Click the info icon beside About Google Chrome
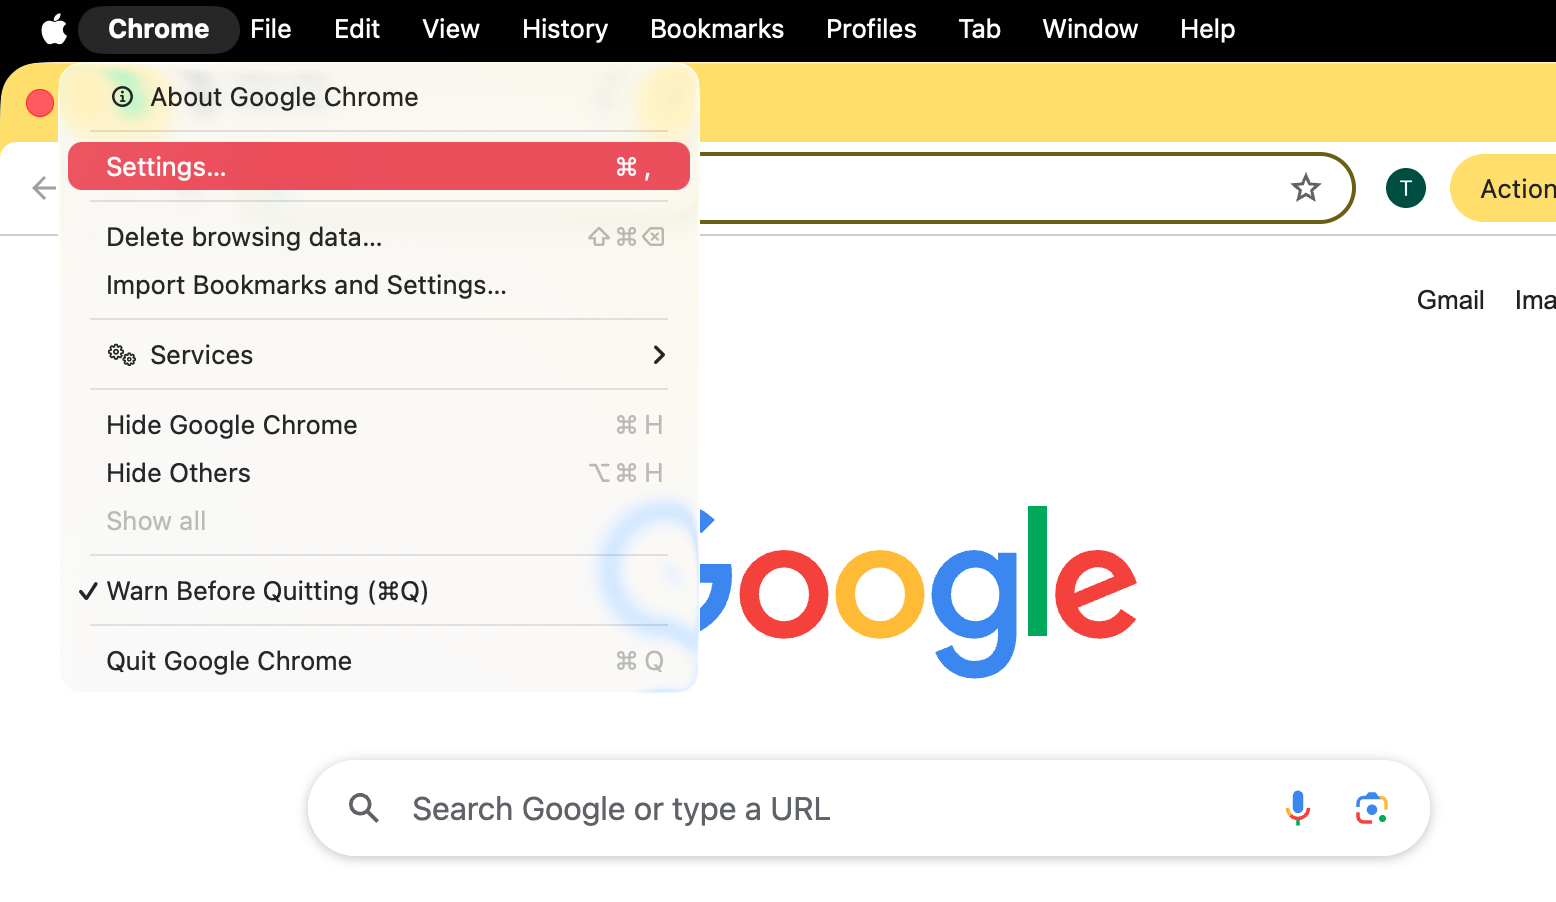The image size is (1556, 902). [x=122, y=97]
